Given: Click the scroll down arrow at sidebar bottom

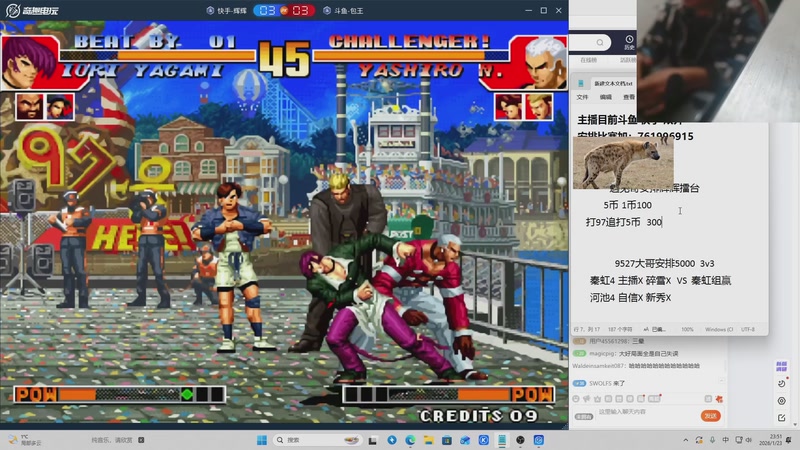Looking at the screenshot, I should [x=795, y=424].
